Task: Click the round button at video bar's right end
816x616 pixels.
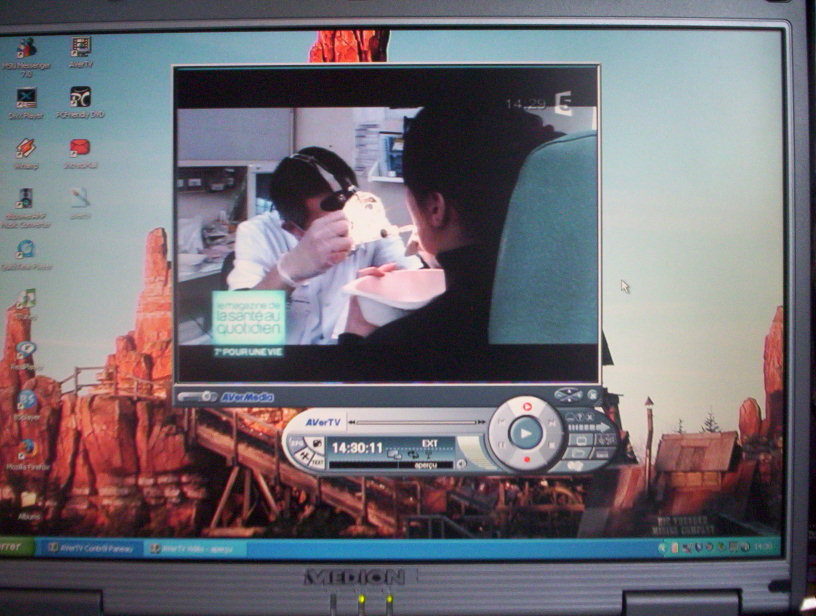Action: click(592, 395)
